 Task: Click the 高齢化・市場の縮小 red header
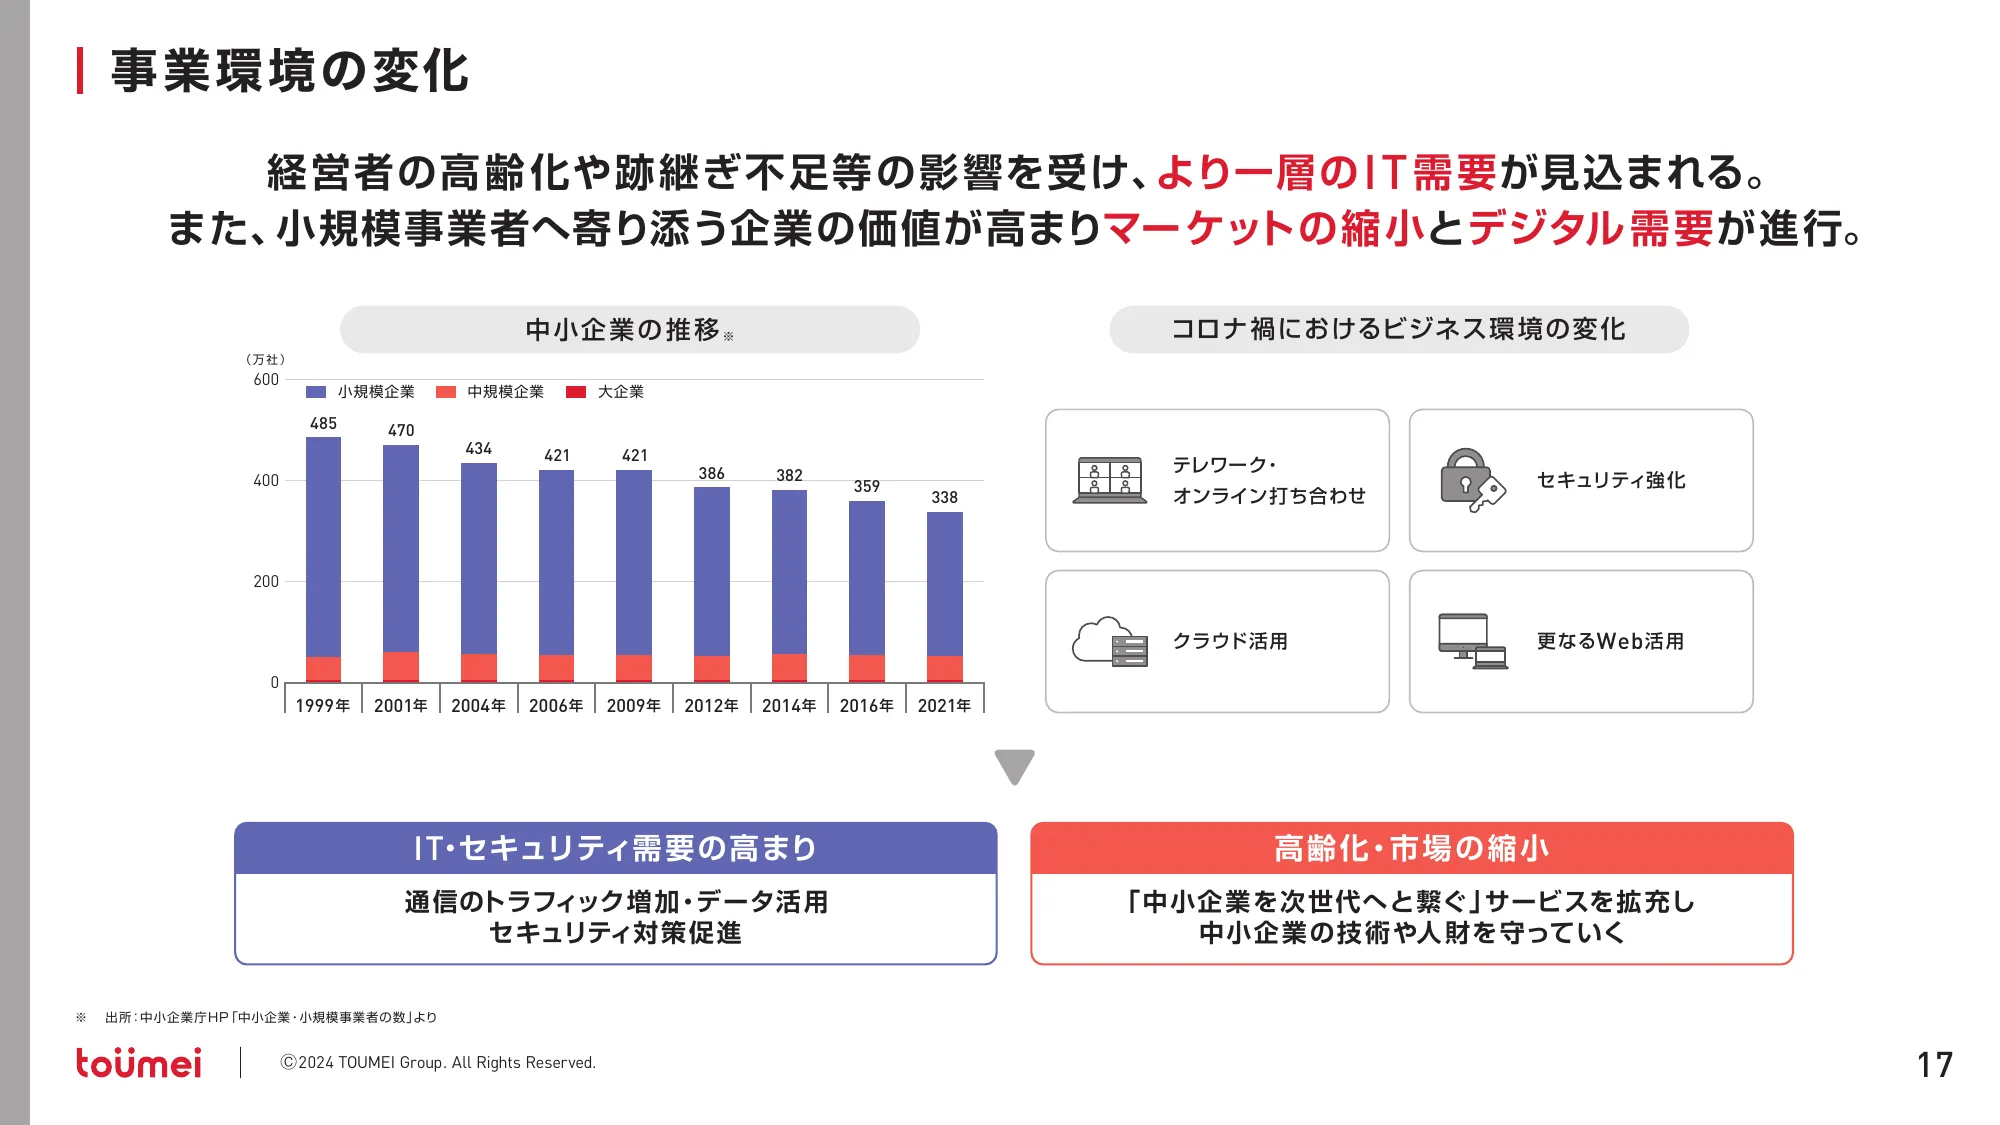click(x=1412, y=848)
